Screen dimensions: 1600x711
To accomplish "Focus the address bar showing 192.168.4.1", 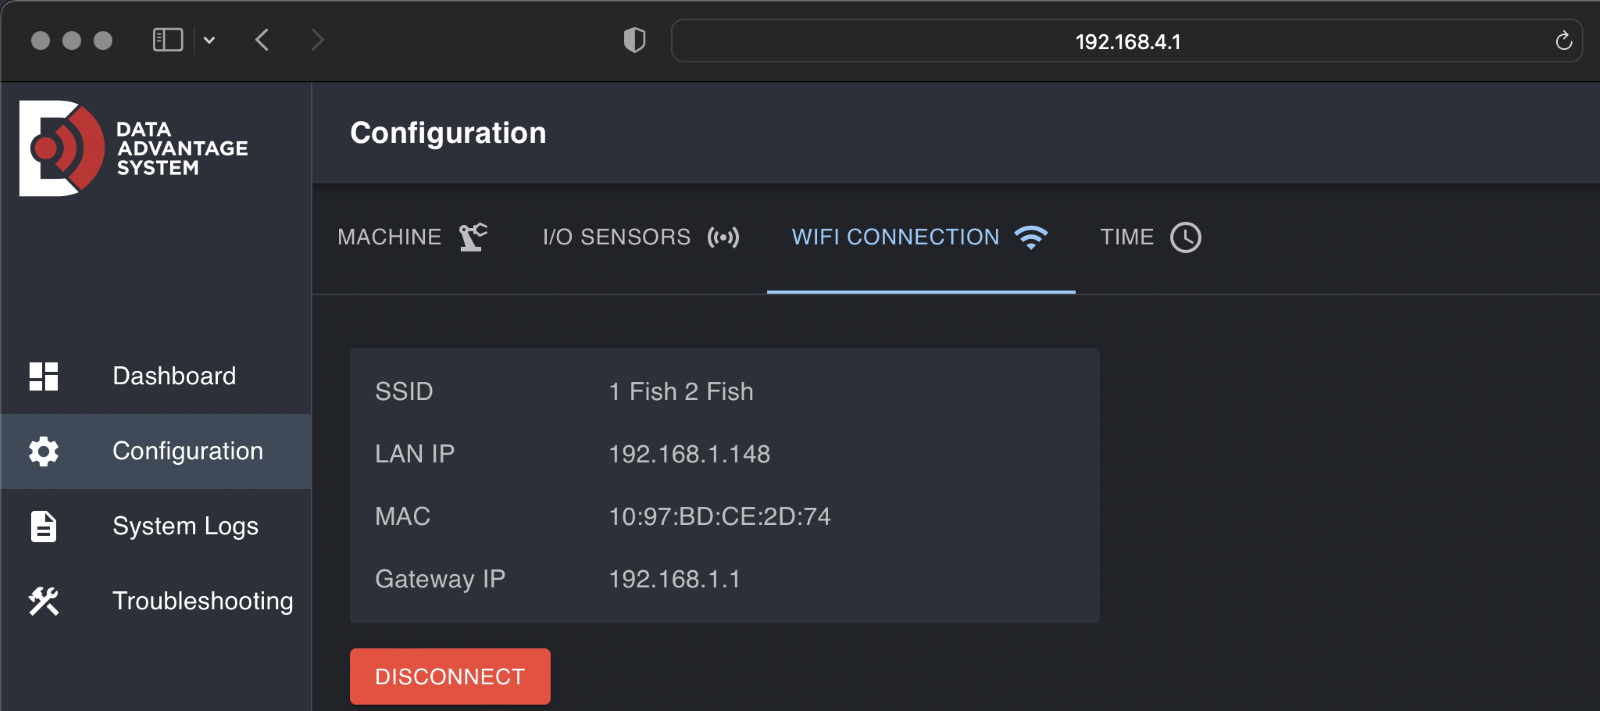I will click(x=1127, y=41).
